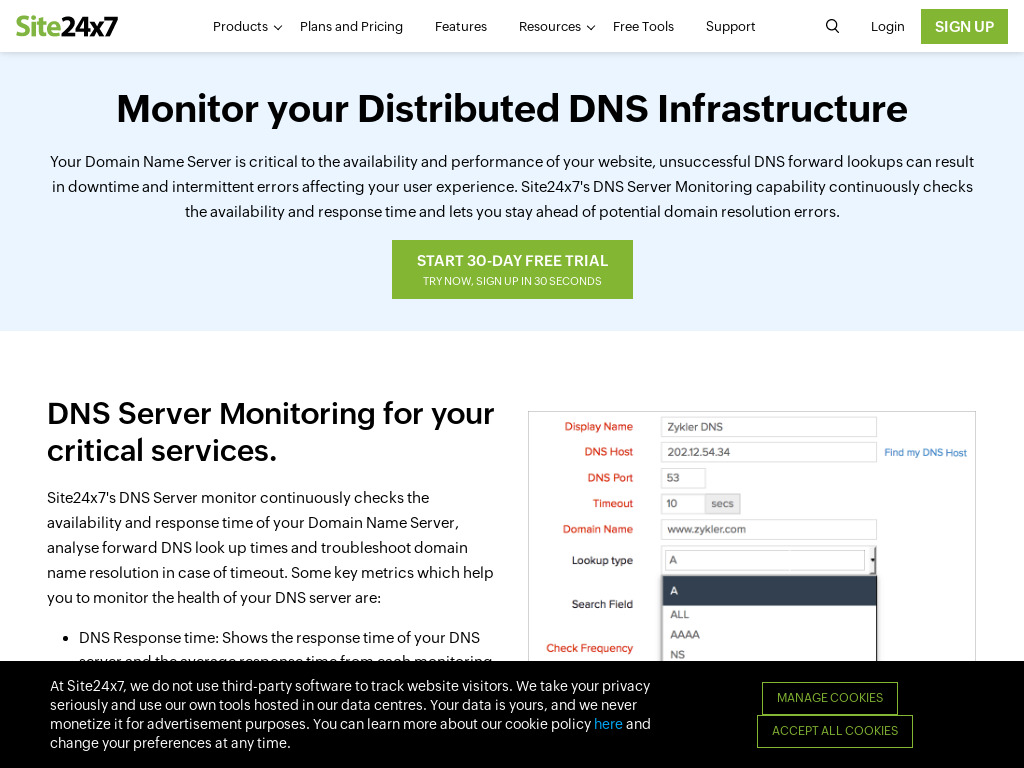This screenshot has height=768, width=1024.
Task: Click the 'secs' unit label by Timeout
Action: pos(722,504)
